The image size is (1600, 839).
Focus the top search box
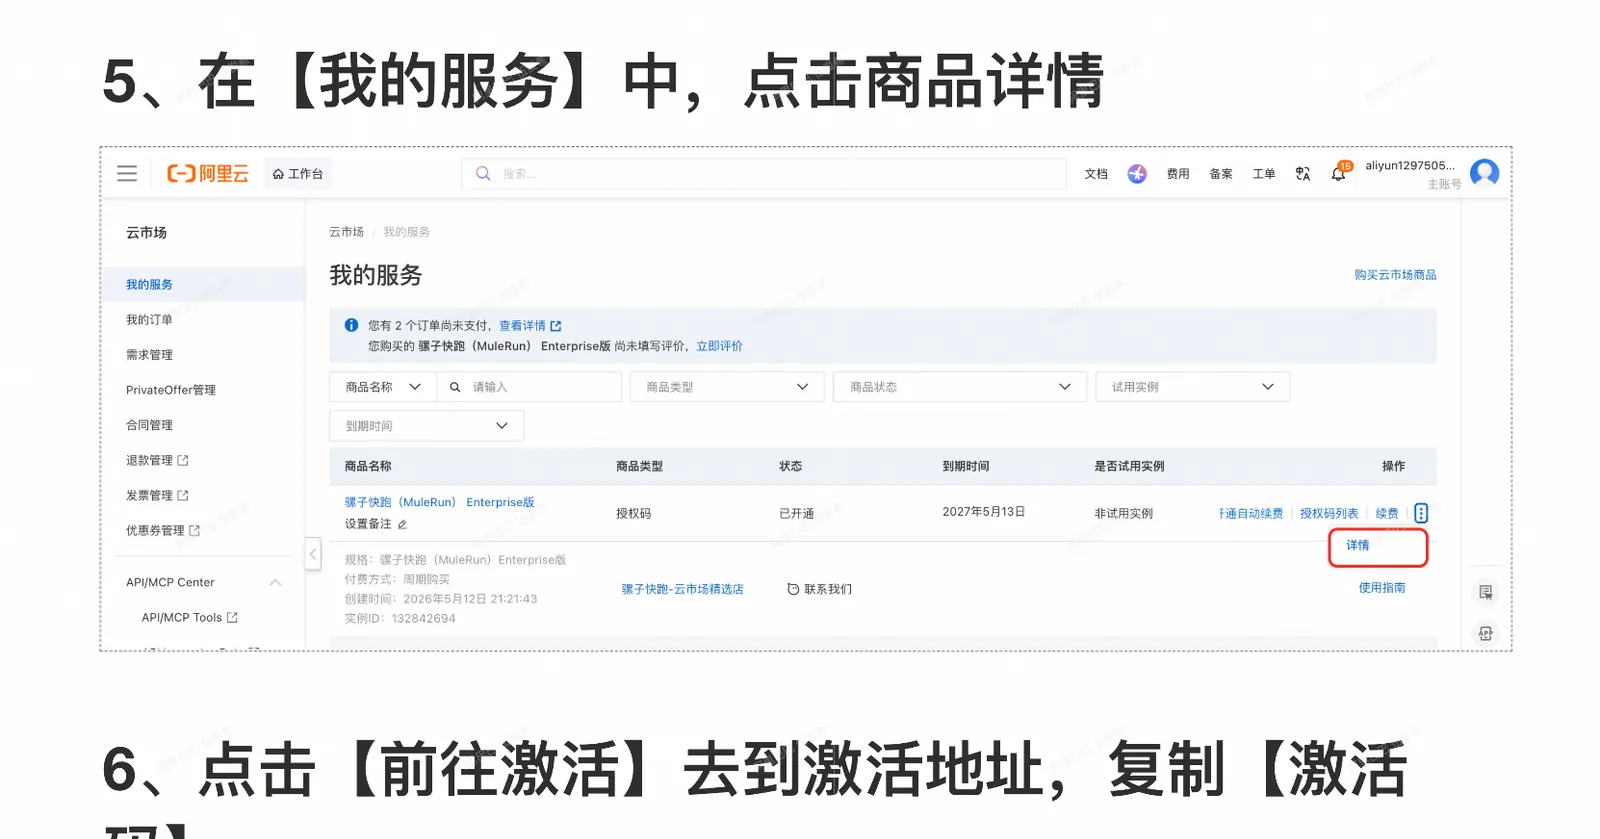point(764,174)
